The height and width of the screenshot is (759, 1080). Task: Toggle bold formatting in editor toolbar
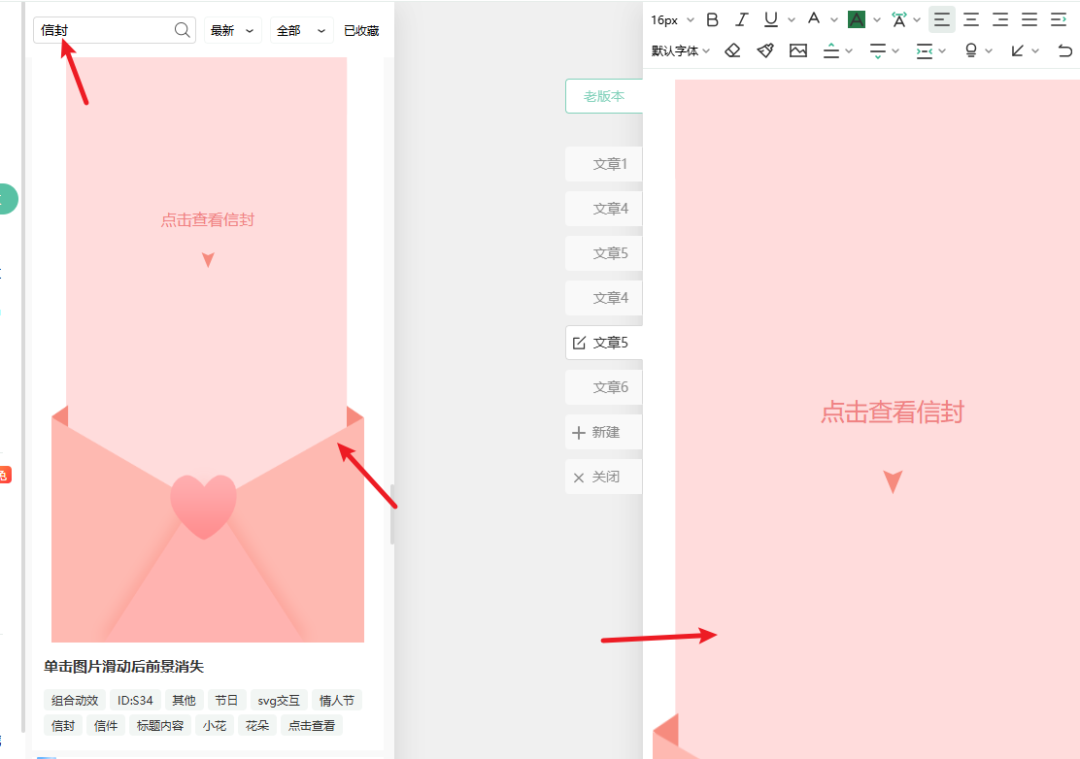click(x=712, y=19)
